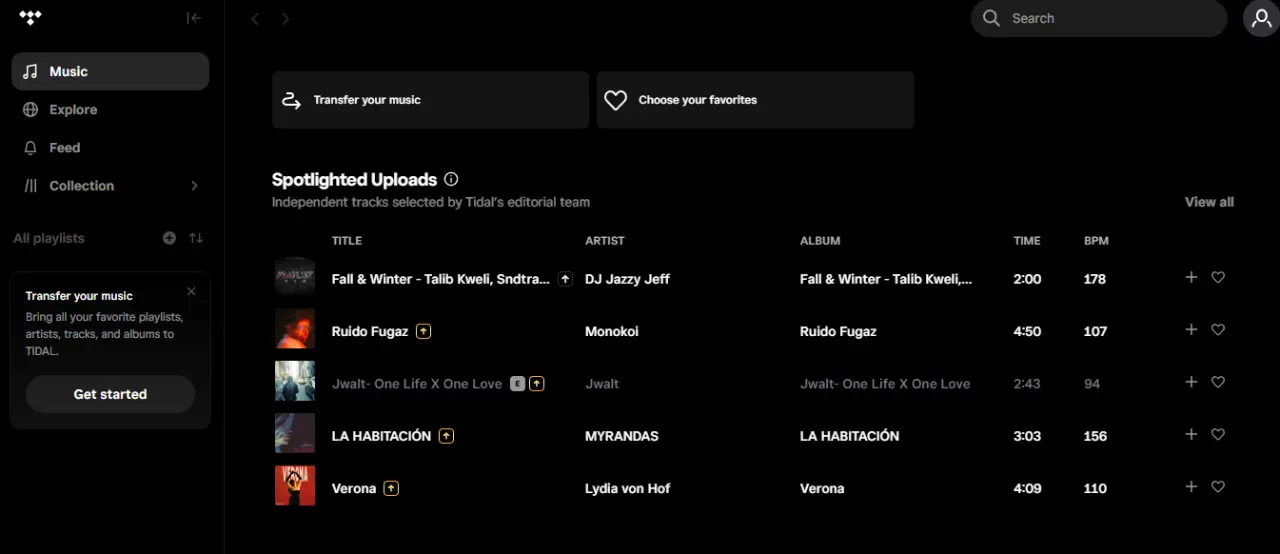Open the Verona album link
Screen dimensions: 1280x554
coord(822,488)
